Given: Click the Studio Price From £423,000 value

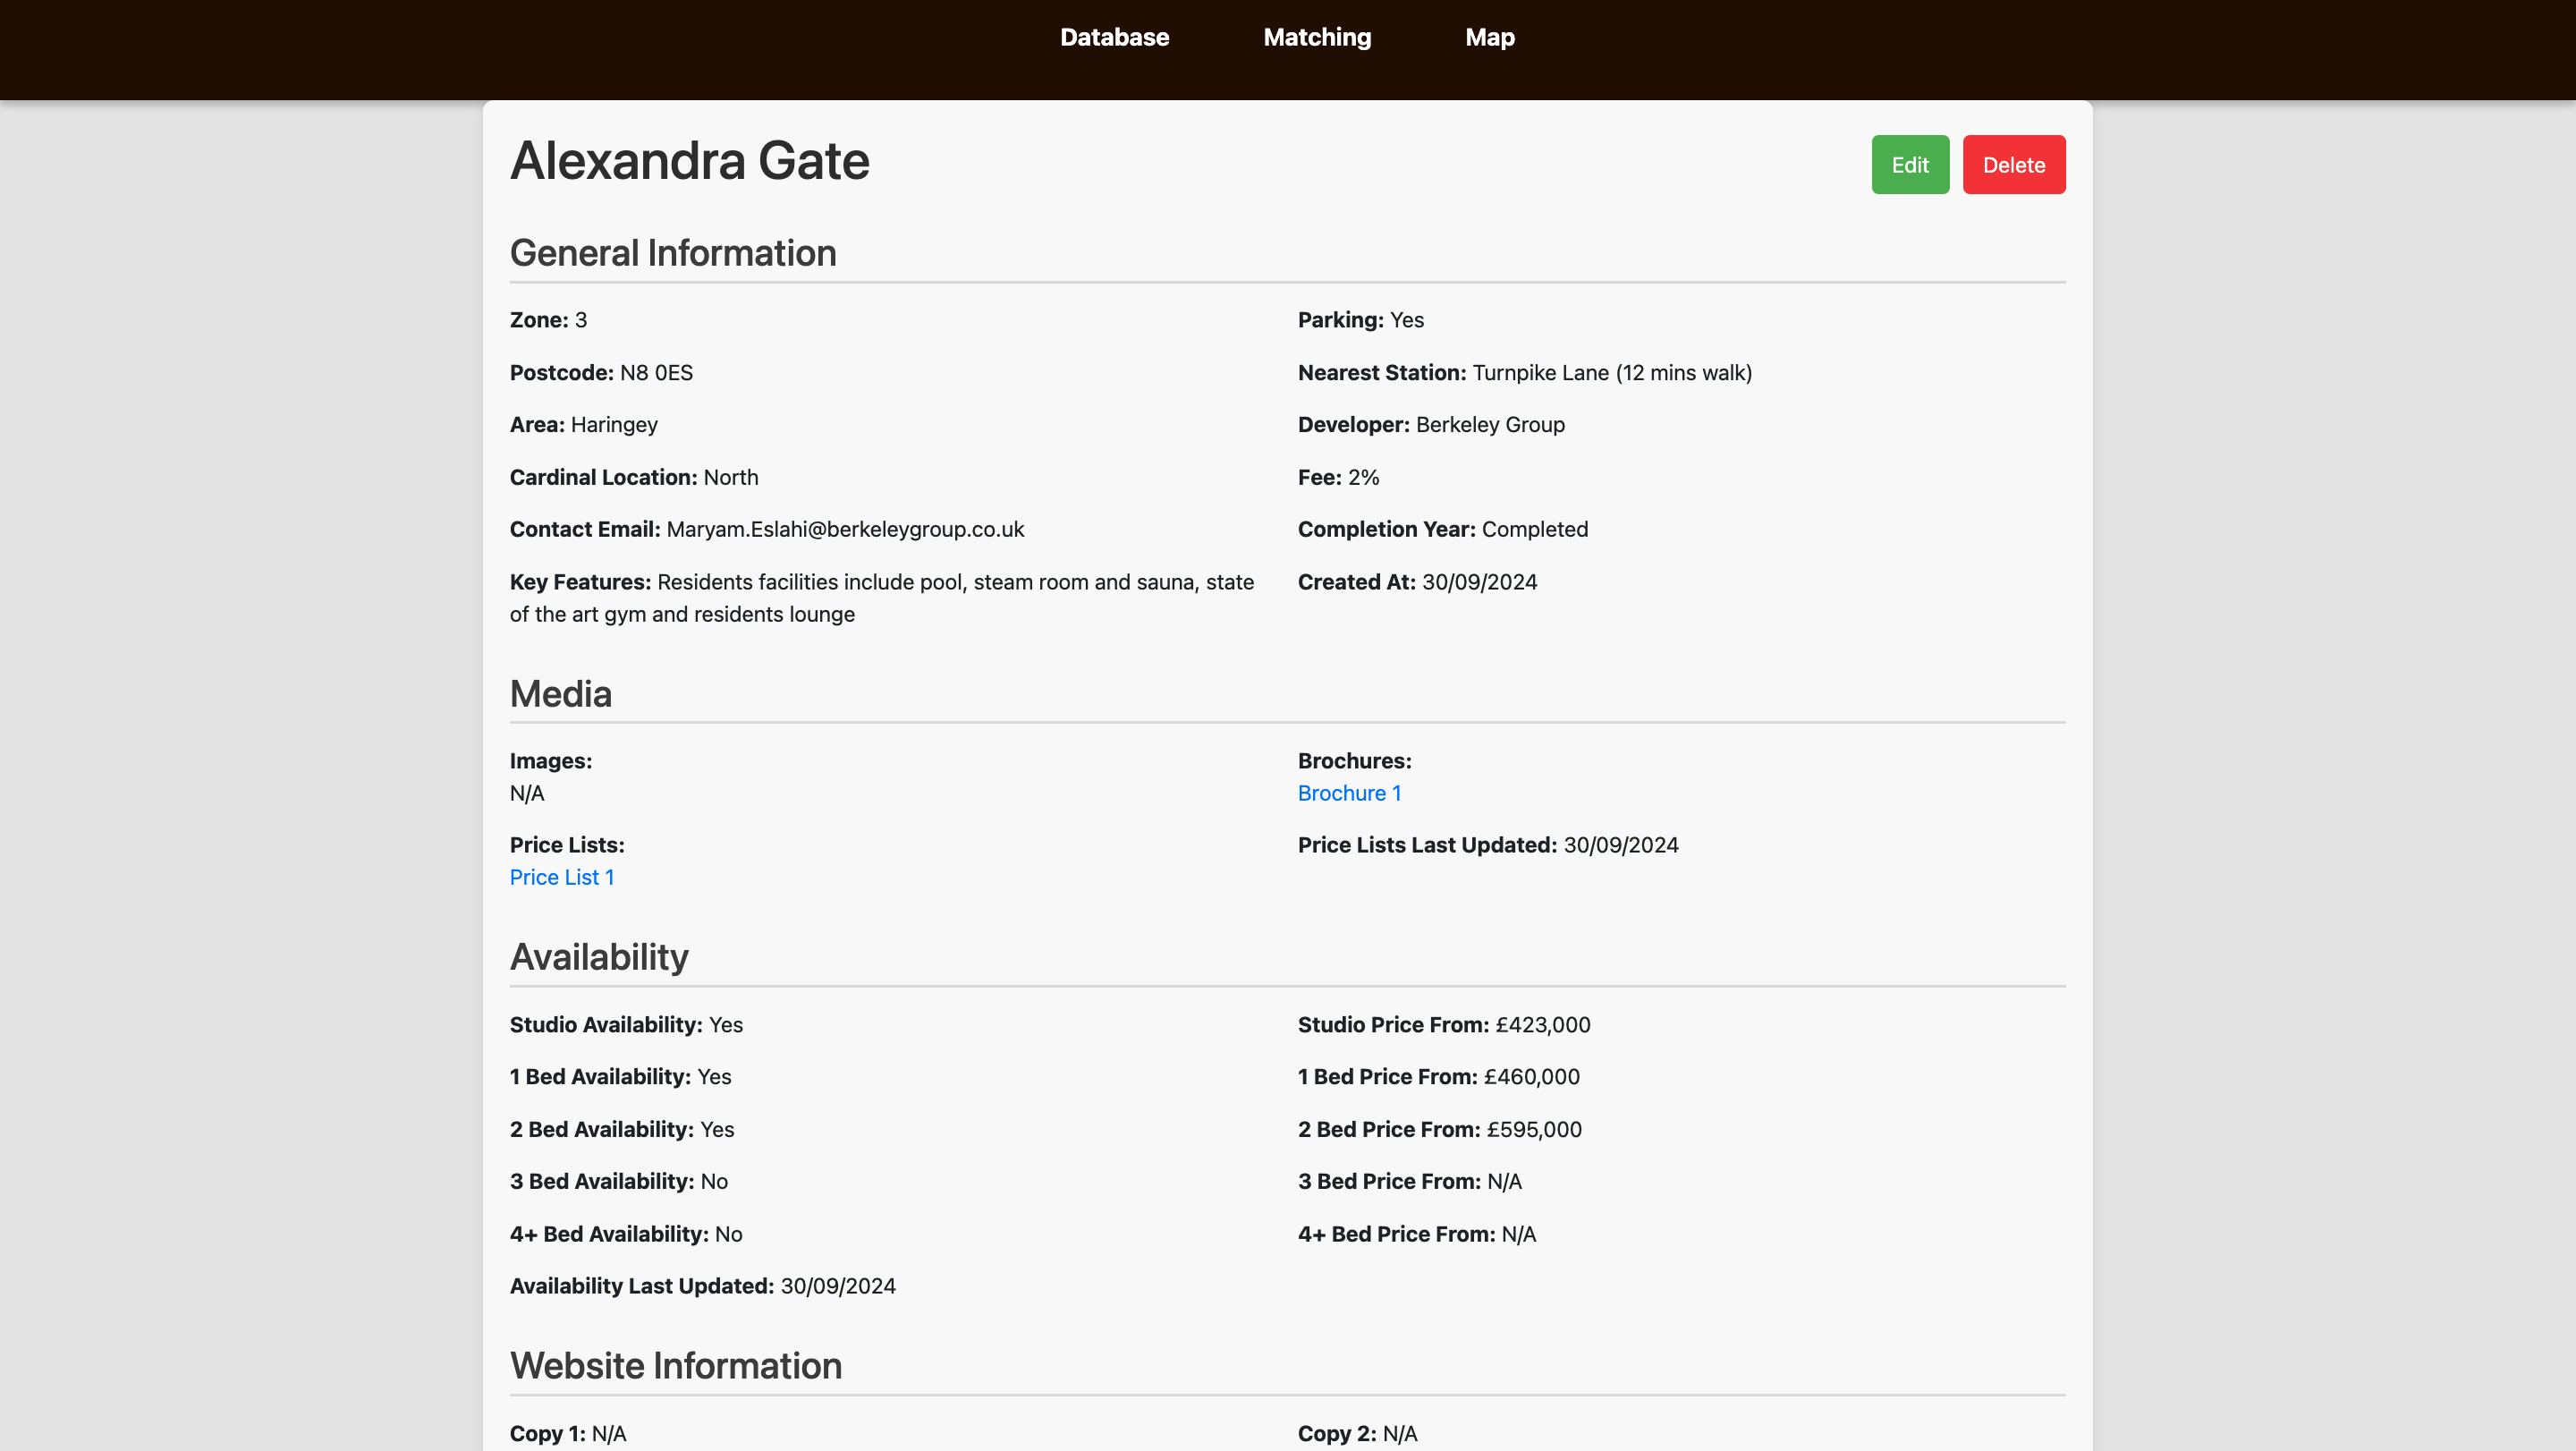Looking at the screenshot, I should (1542, 1025).
